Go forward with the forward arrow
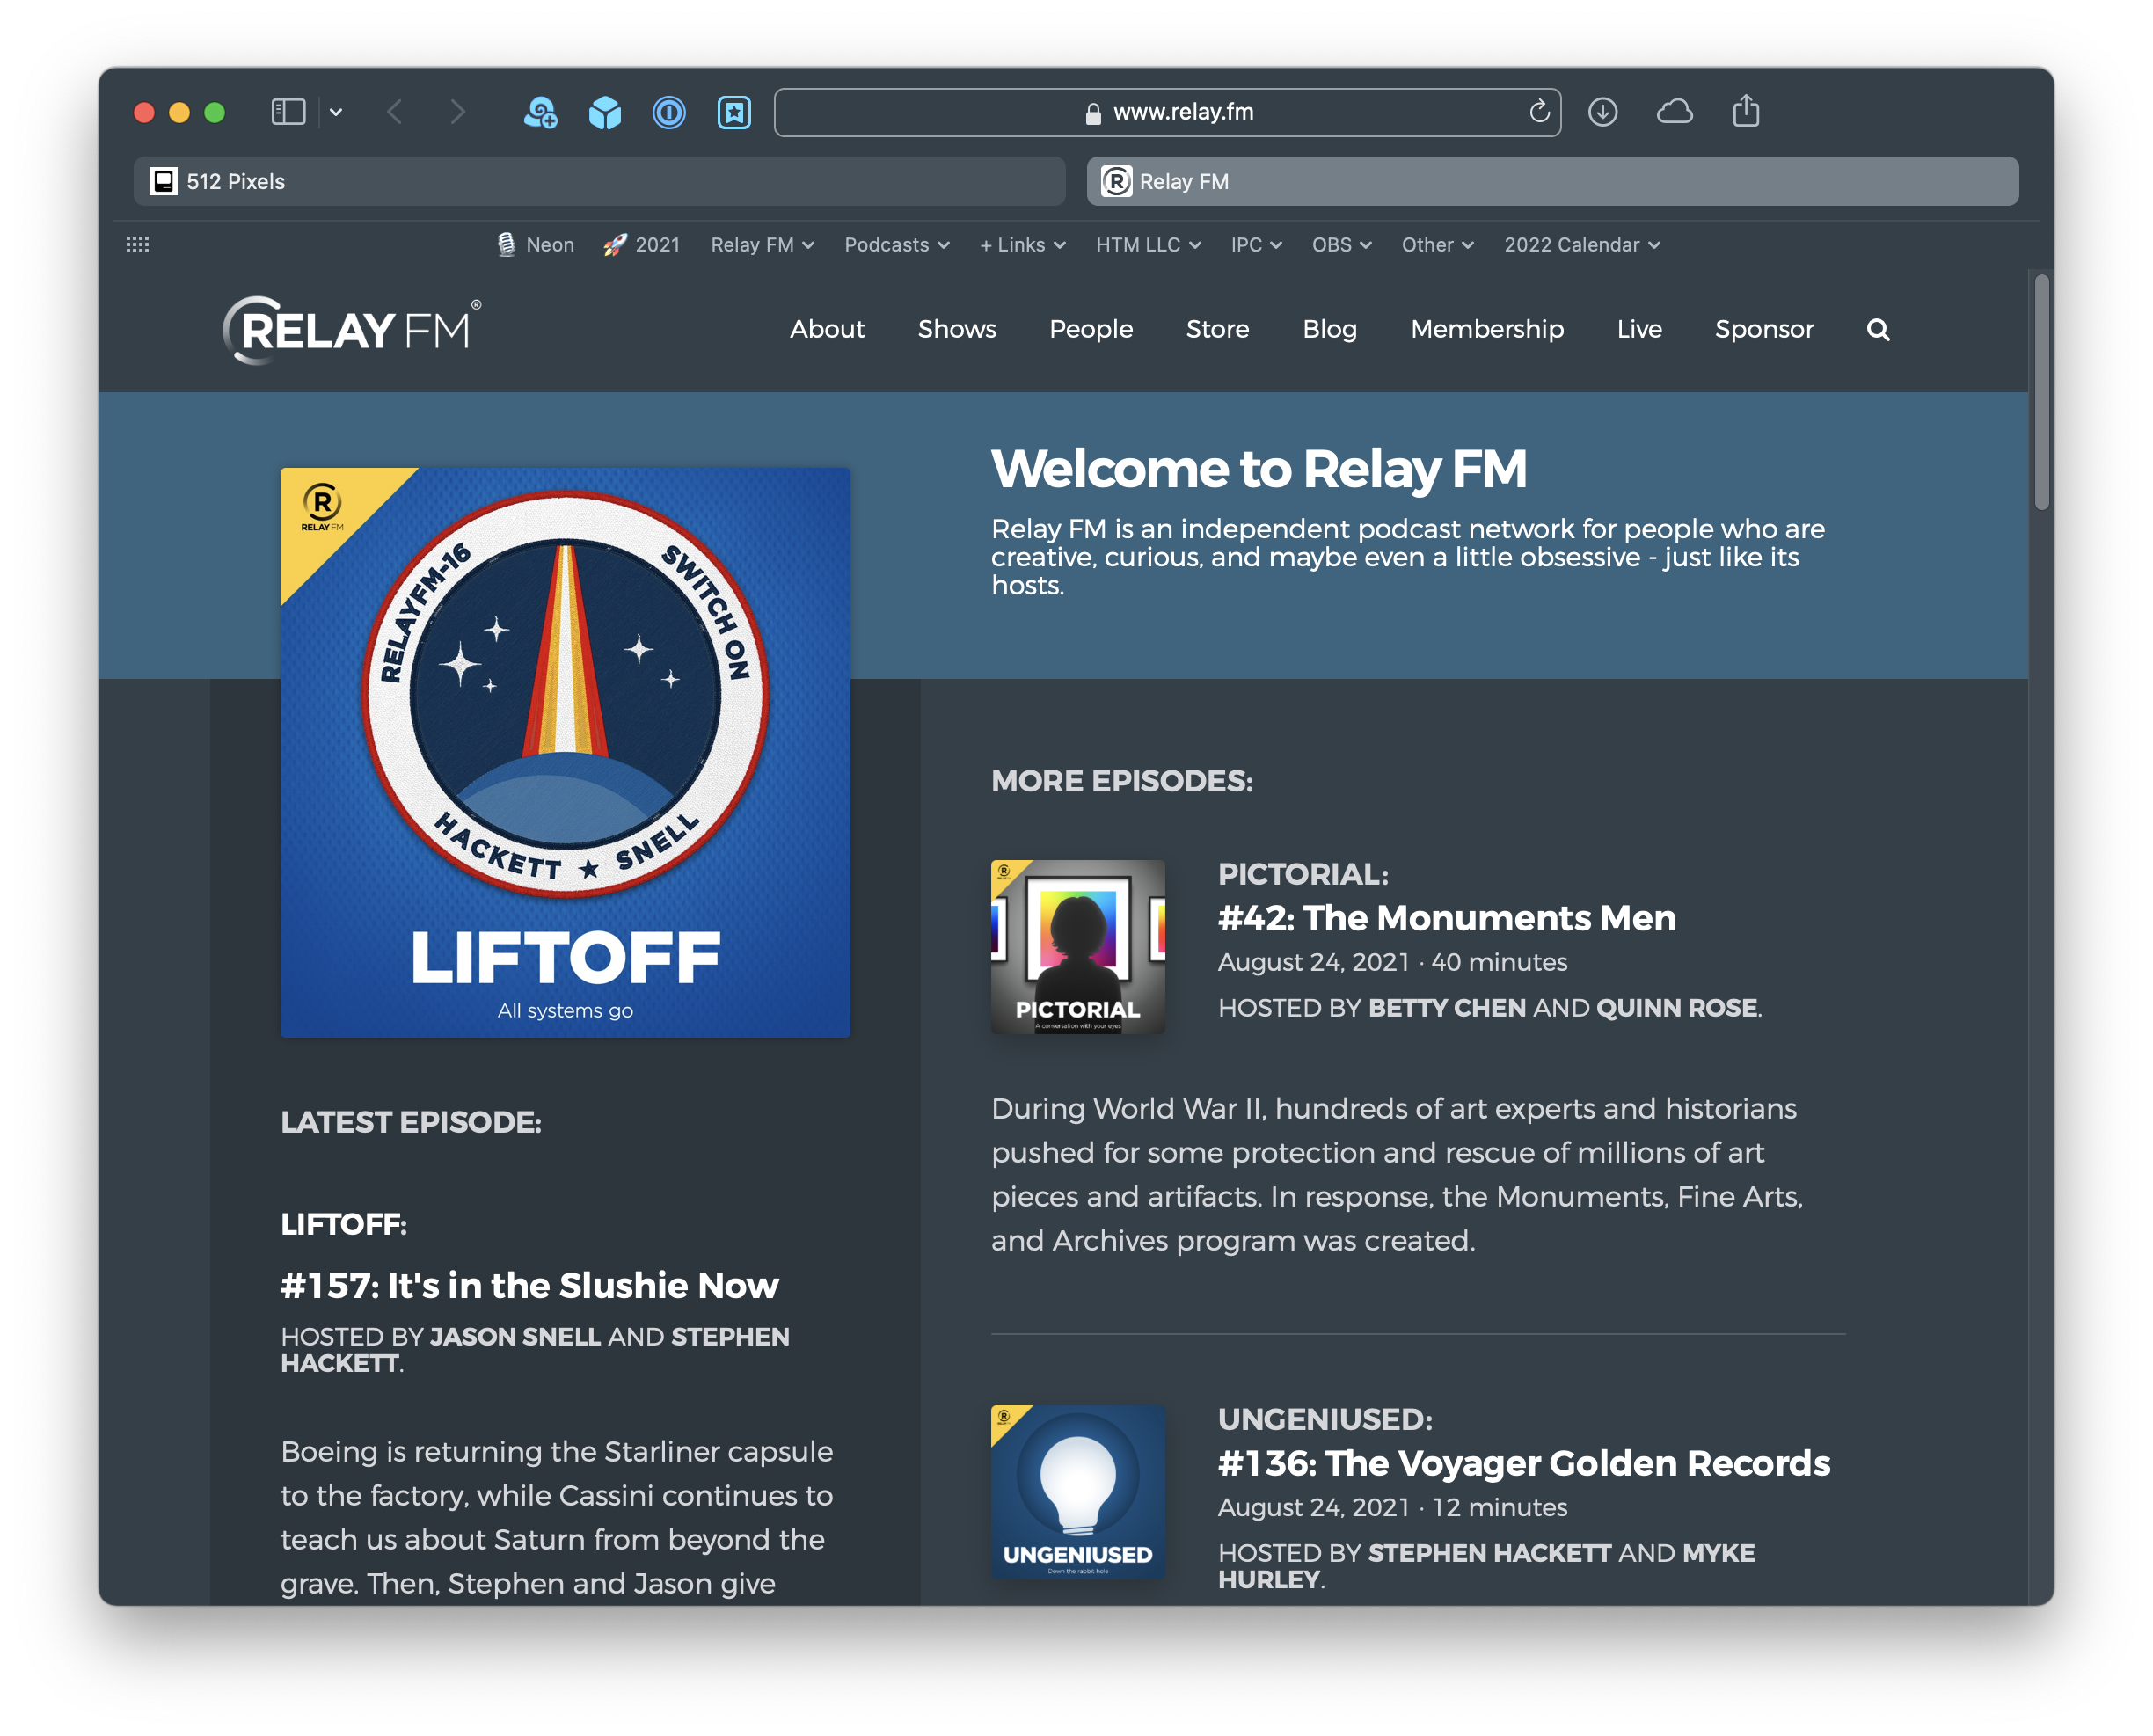The image size is (2153, 1736). pyautogui.click(x=457, y=112)
